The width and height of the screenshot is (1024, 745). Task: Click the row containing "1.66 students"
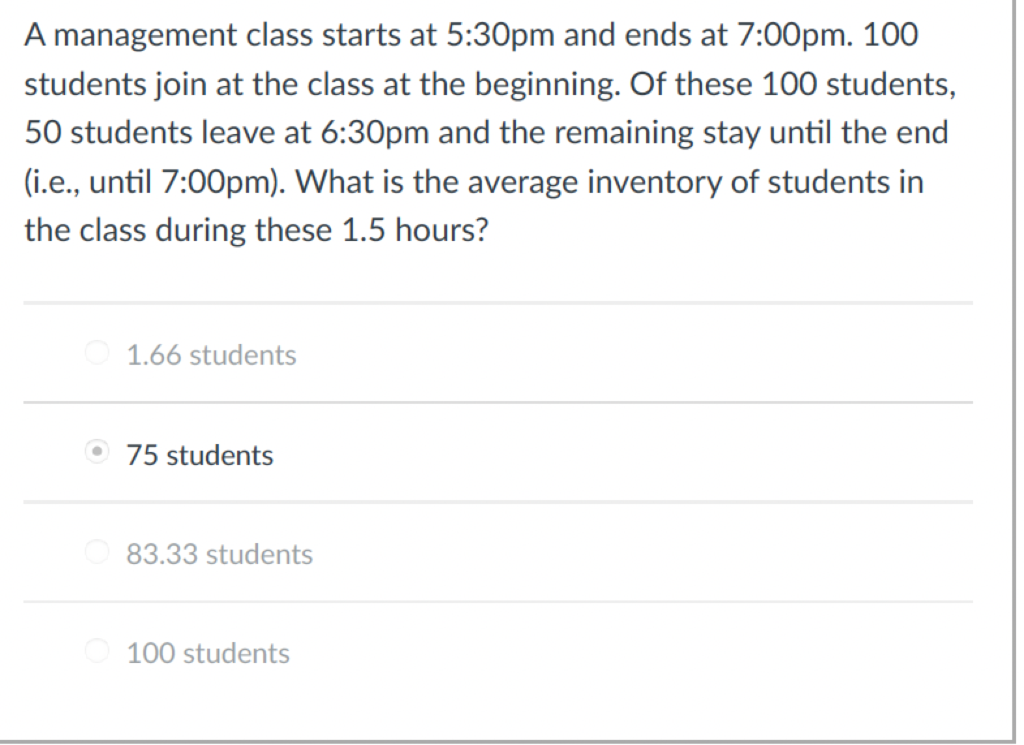coord(500,354)
